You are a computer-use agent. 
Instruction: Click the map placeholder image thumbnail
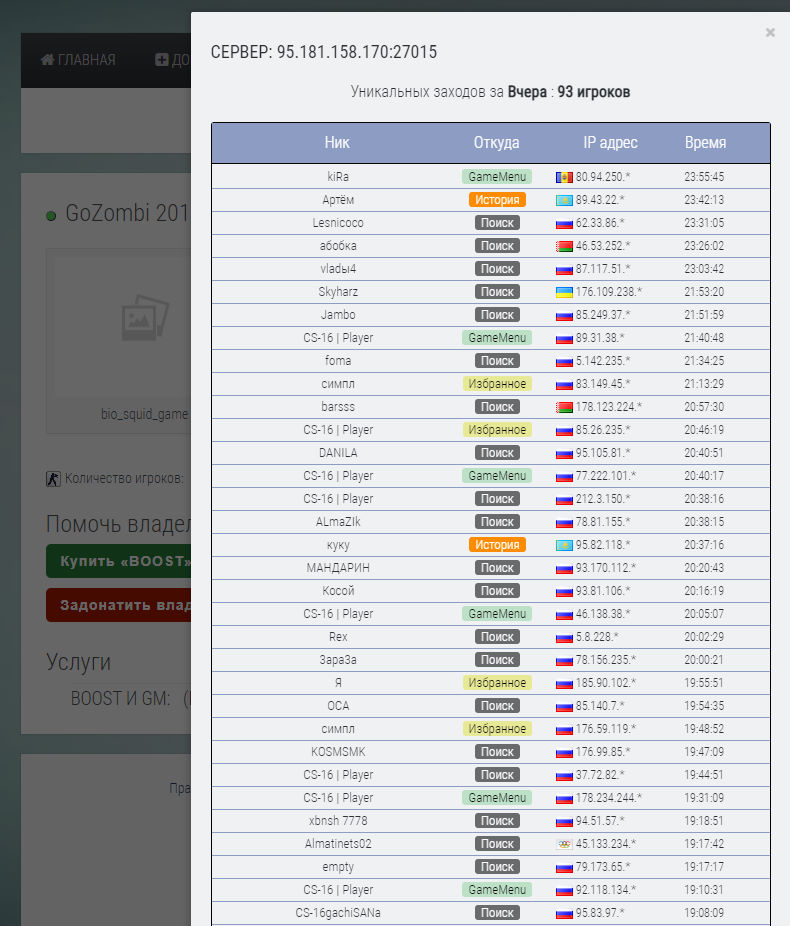[x=145, y=317]
